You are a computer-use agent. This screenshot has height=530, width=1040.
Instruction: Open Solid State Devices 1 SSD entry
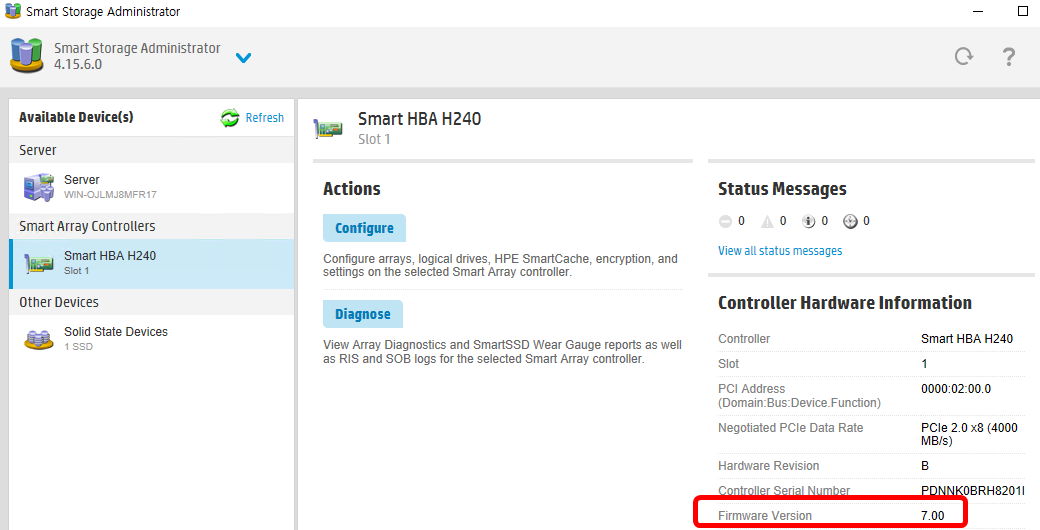(x=152, y=339)
